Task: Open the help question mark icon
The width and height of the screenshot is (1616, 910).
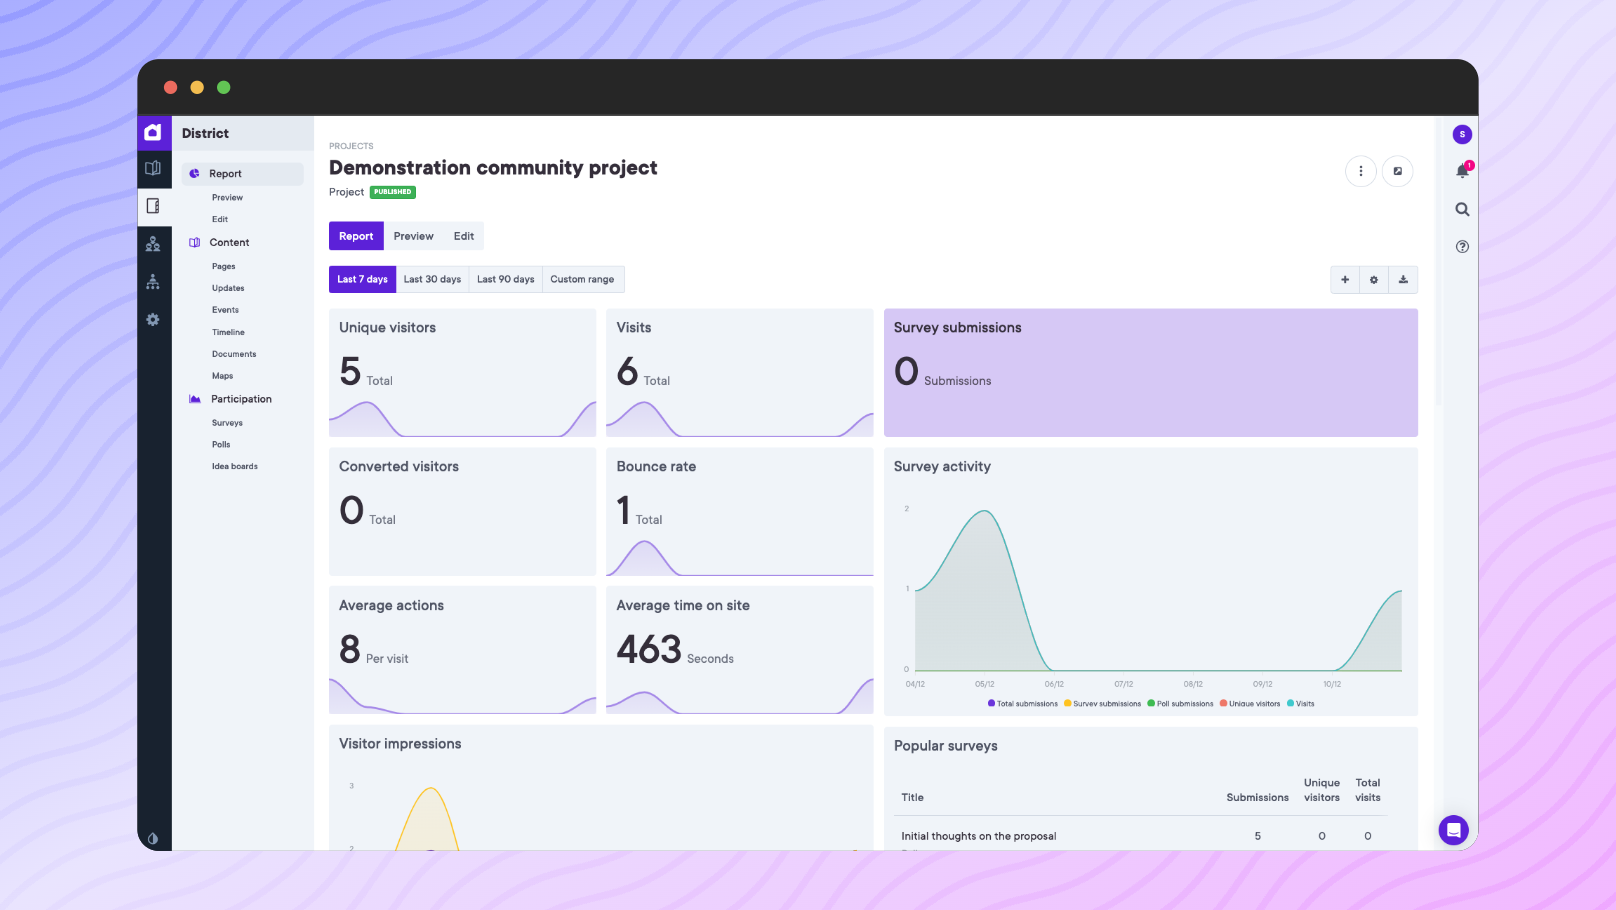Action: (1462, 246)
